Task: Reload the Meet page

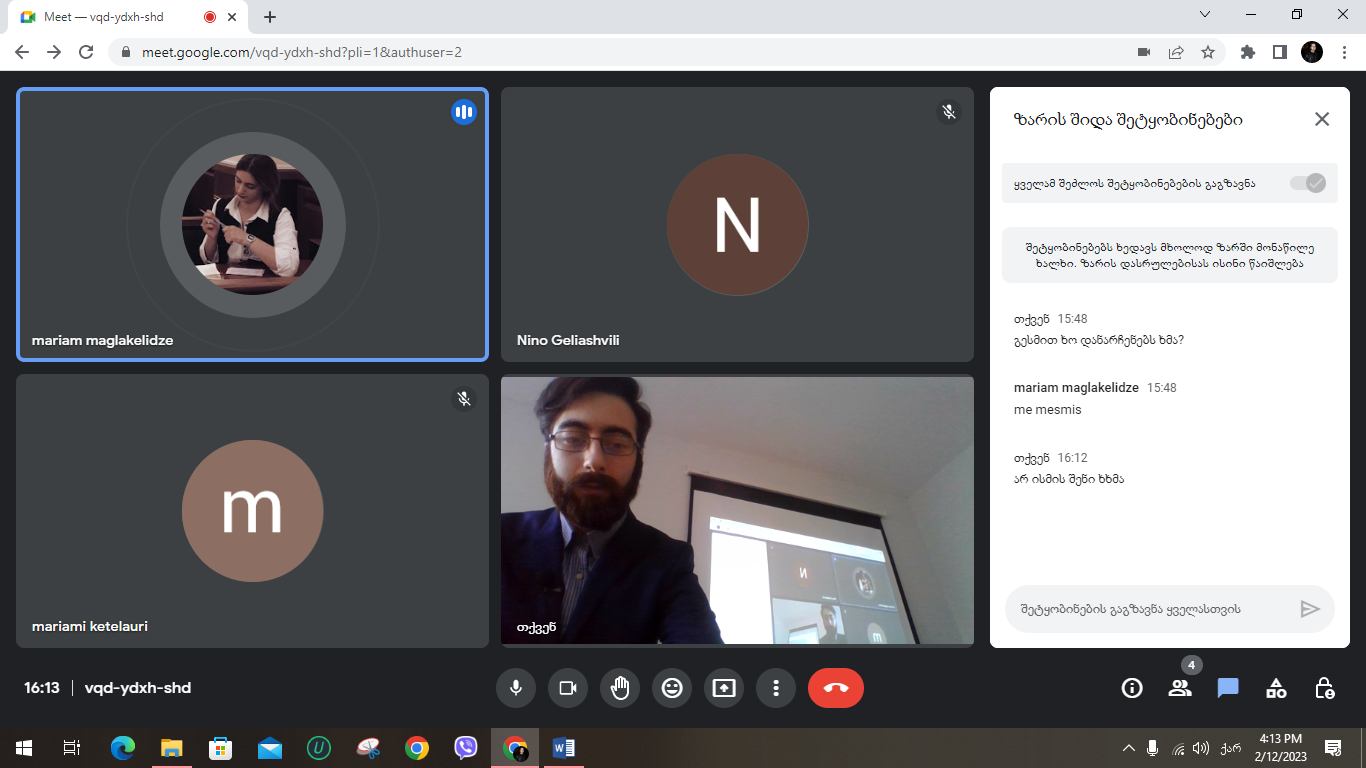Action: pyautogui.click(x=86, y=52)
